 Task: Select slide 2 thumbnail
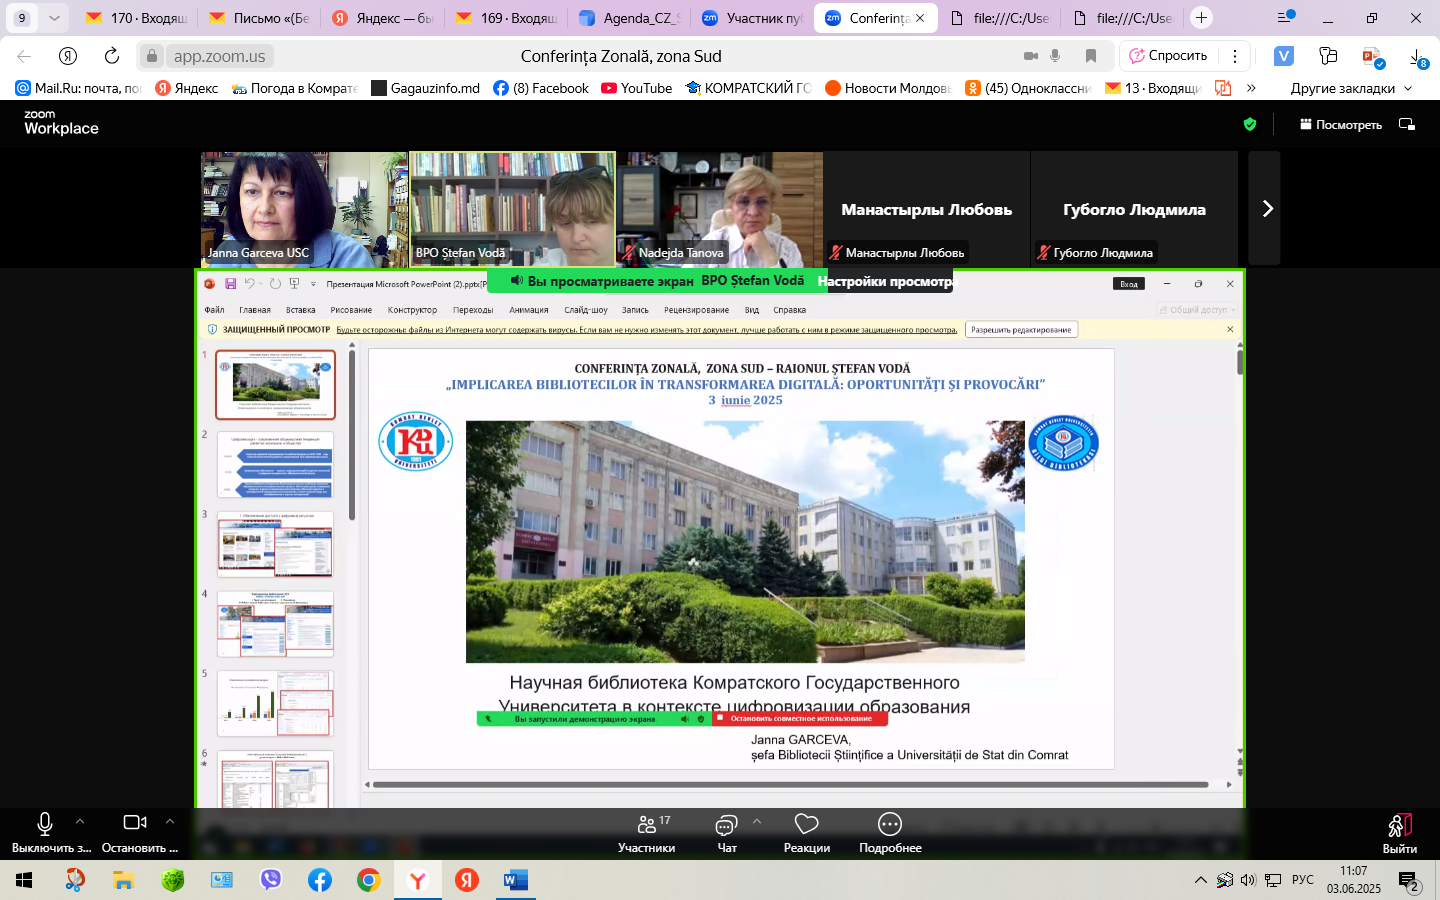point(275,464)
